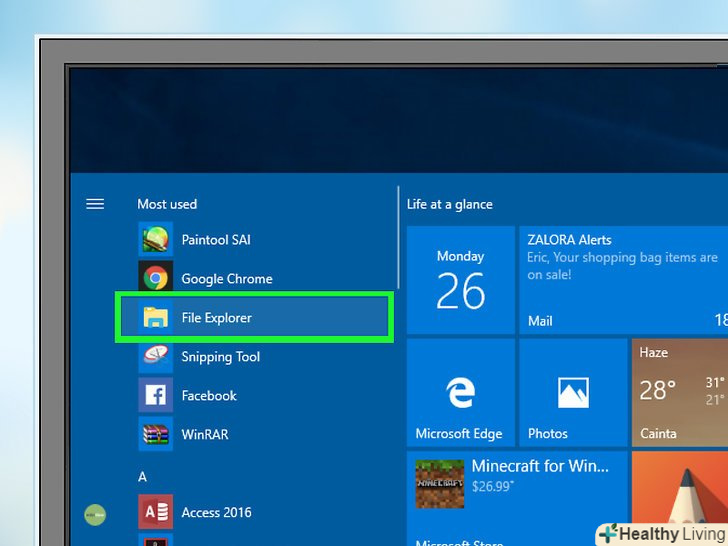Click the Paintool SAI app icon
The image size is (728, 546).
(156, 240)
